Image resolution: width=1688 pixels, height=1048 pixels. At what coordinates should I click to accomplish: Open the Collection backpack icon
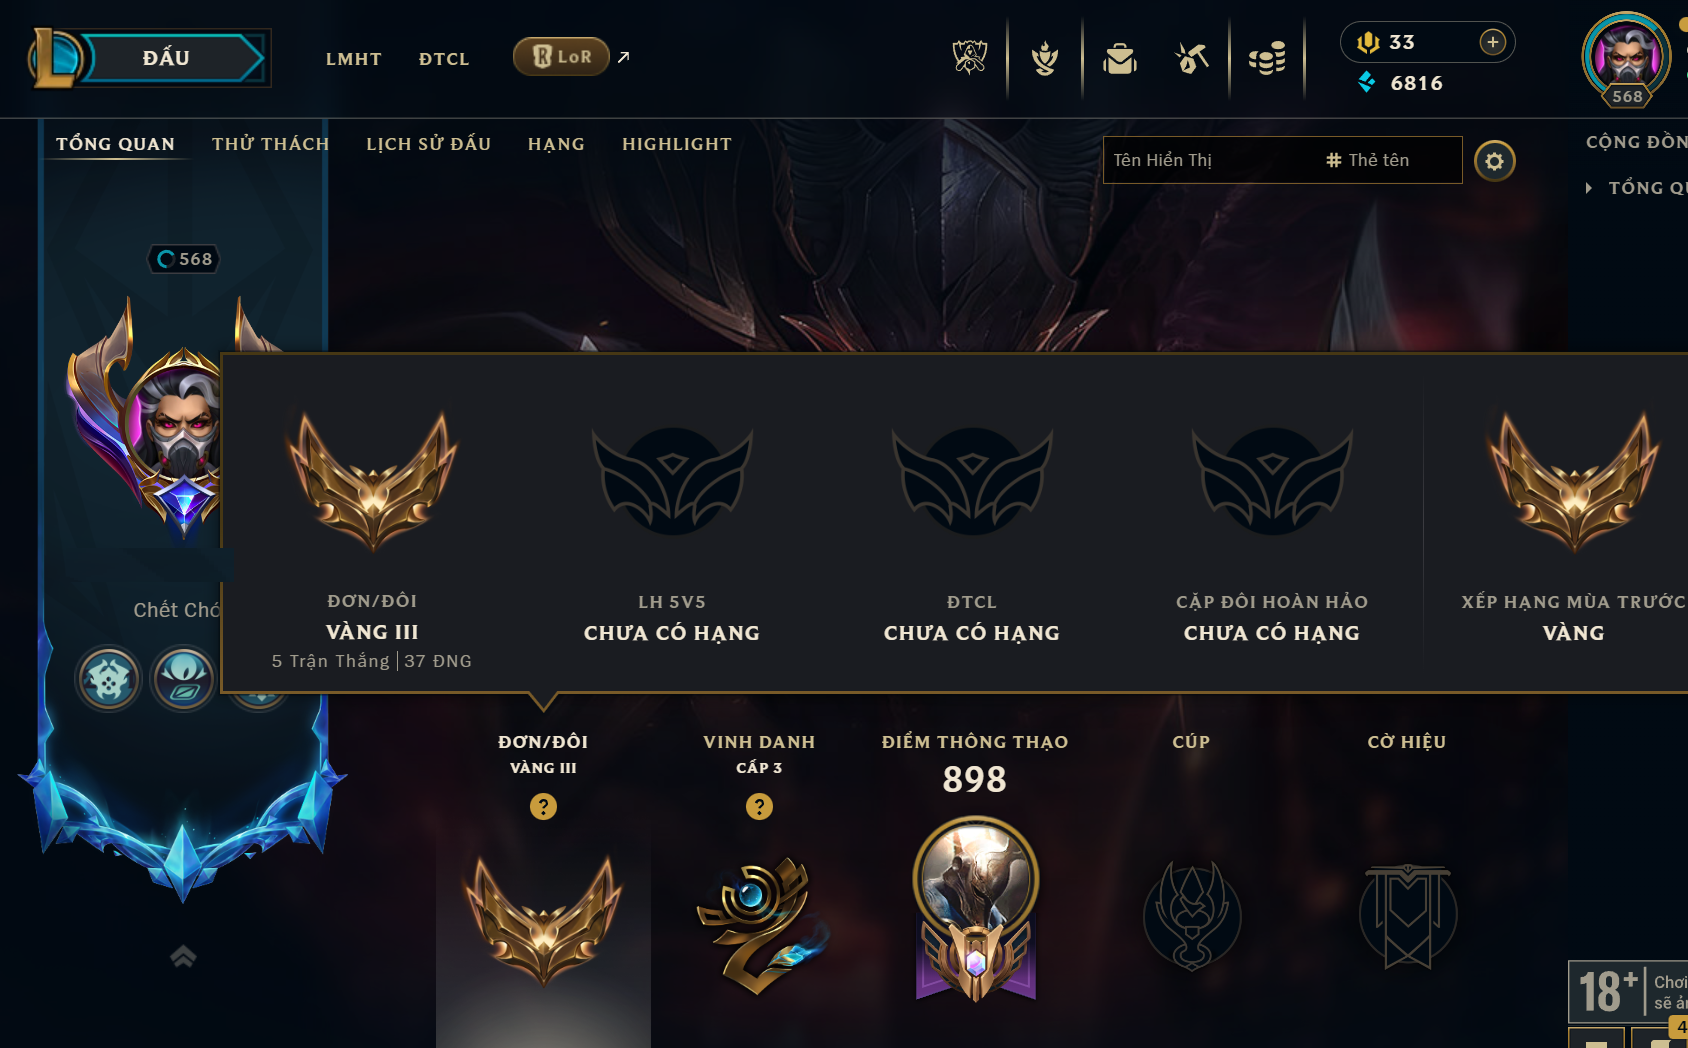pyautogui.click(x=1120, y=59)
